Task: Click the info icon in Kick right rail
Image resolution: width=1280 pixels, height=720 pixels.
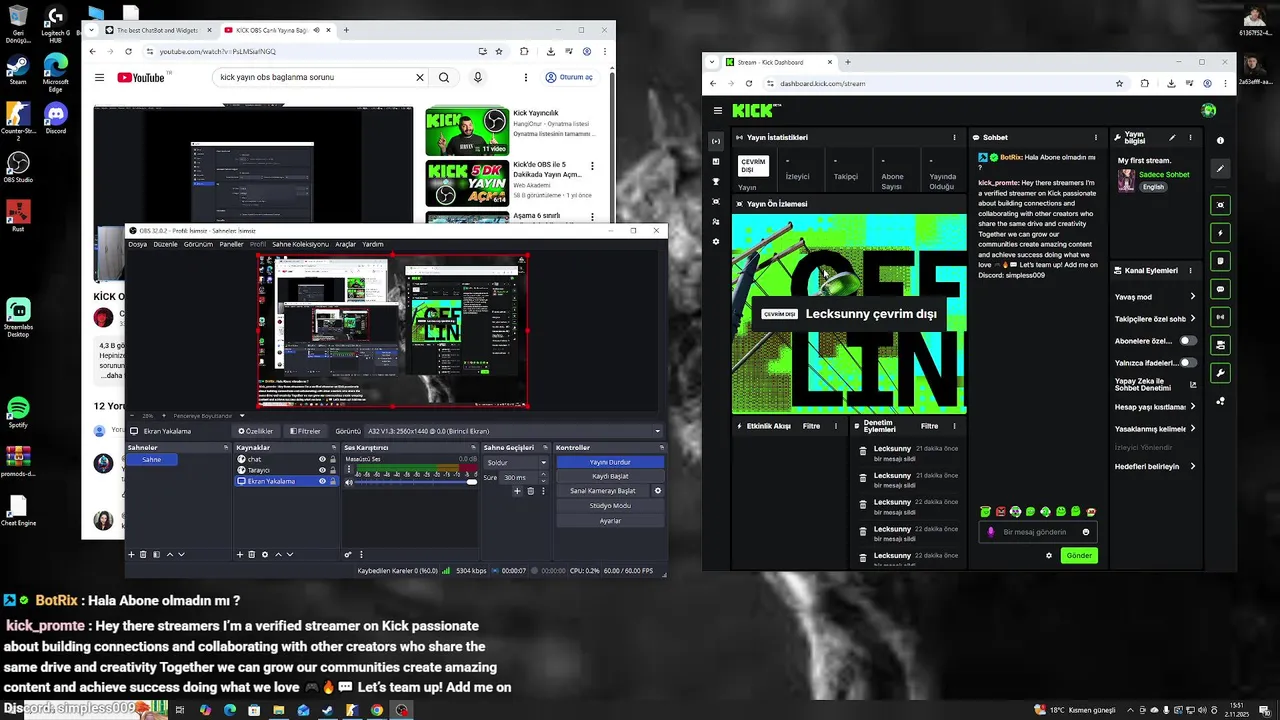Action: [x=1220, y=141]
